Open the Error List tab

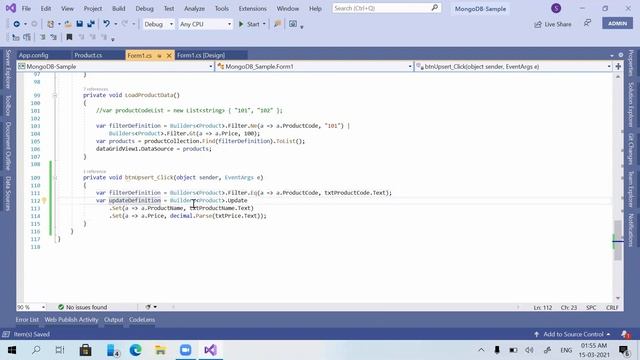(x=27, y=320)
